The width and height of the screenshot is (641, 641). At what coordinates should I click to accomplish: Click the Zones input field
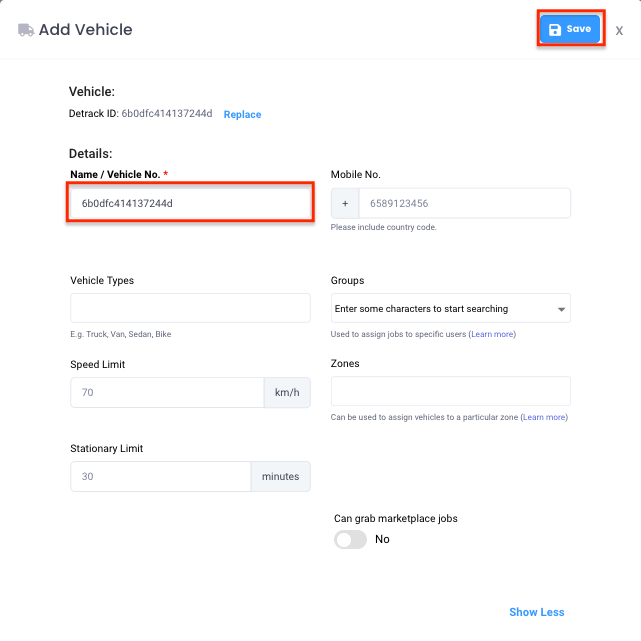(450, 391)
